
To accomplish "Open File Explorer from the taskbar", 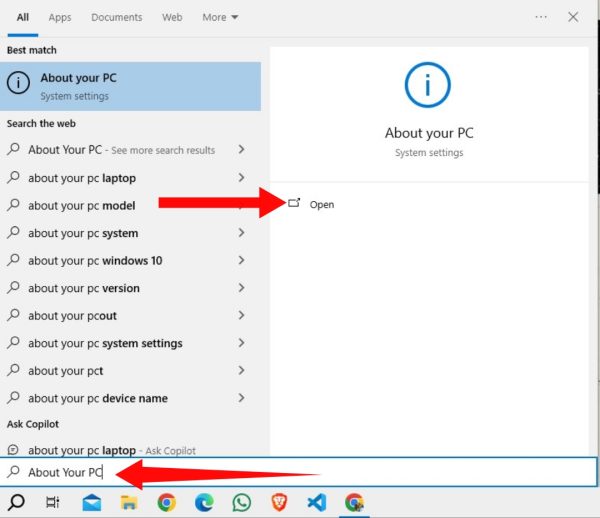I will 129,502.
